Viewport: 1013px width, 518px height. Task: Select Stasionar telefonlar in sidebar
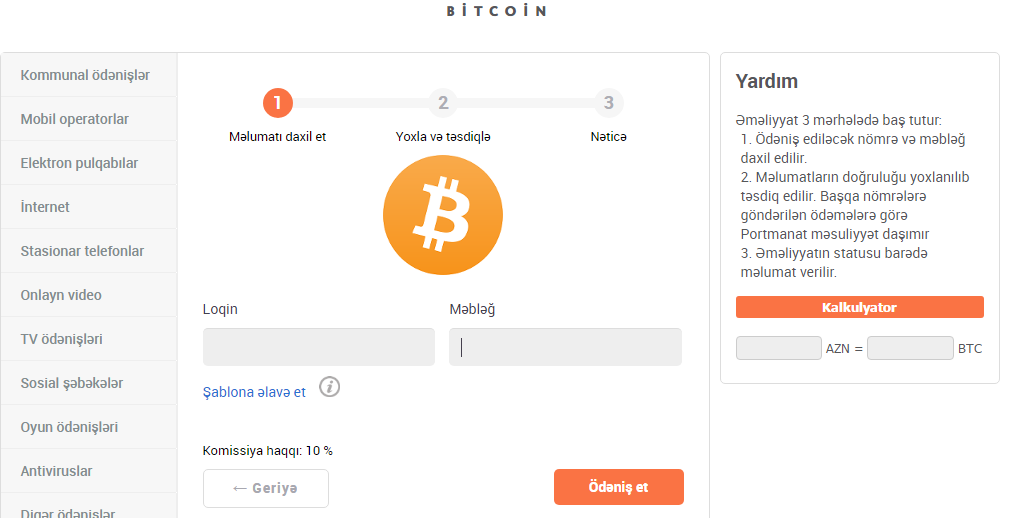pos(82,251)
